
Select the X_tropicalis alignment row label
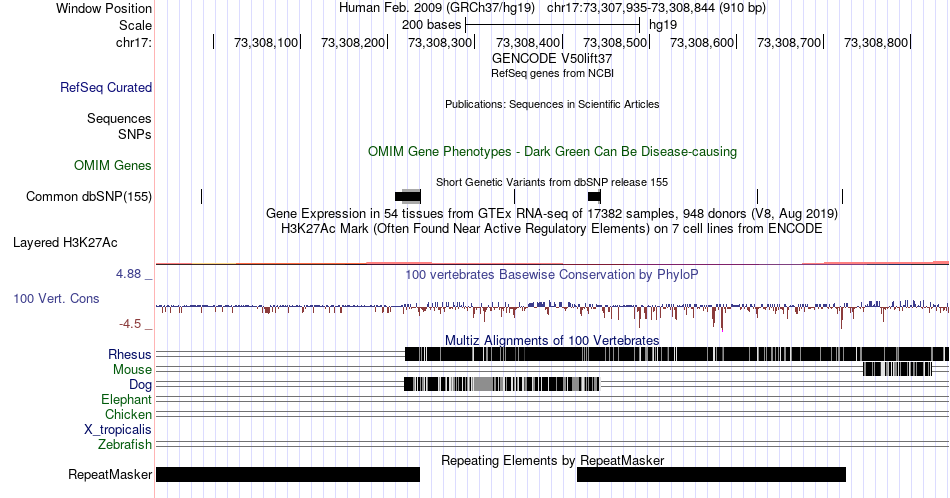click(x=118, y=430)
